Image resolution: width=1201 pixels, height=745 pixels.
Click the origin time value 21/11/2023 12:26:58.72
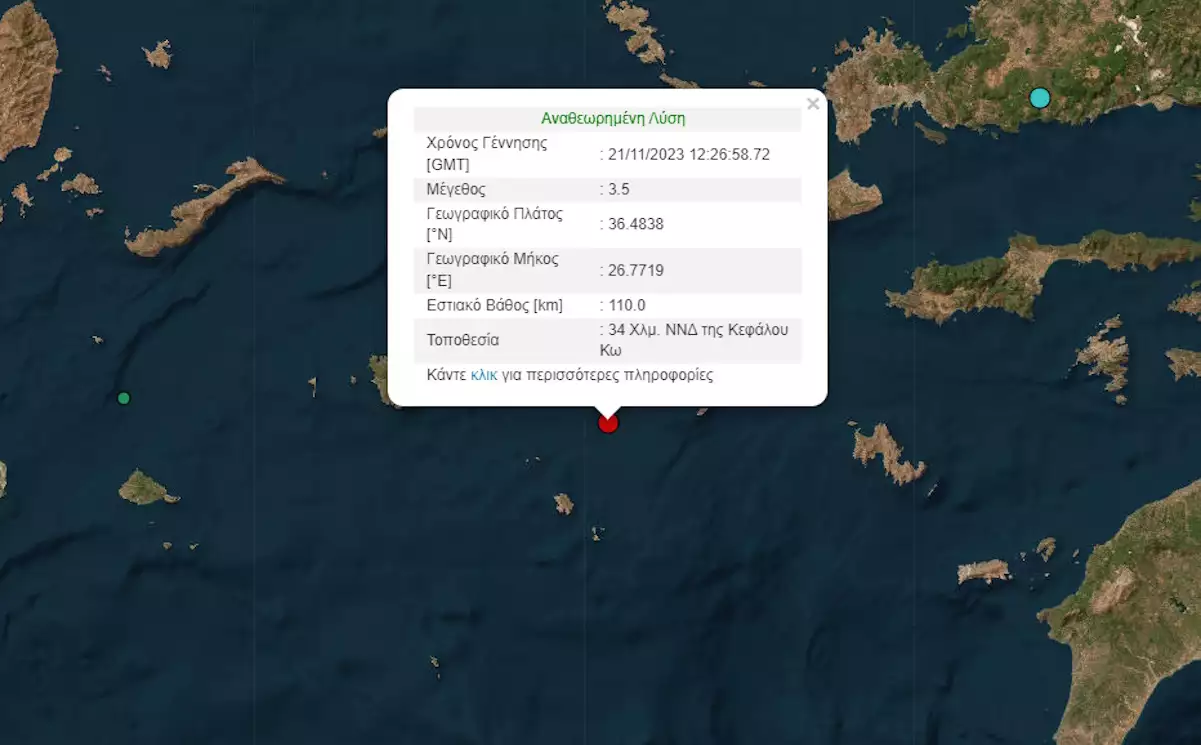[688, 154]
